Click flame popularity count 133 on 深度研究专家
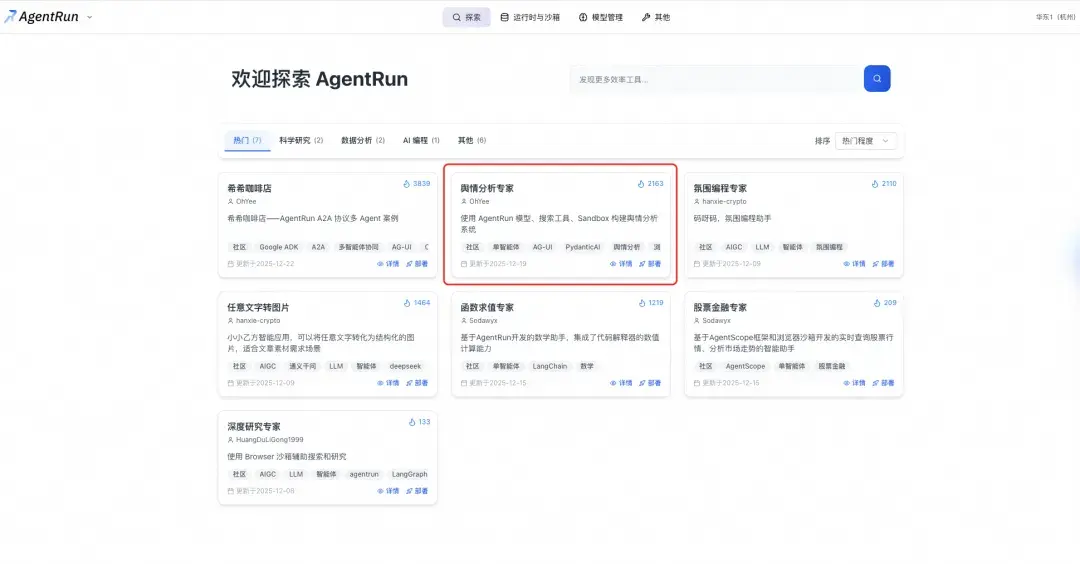 (419, 422)
